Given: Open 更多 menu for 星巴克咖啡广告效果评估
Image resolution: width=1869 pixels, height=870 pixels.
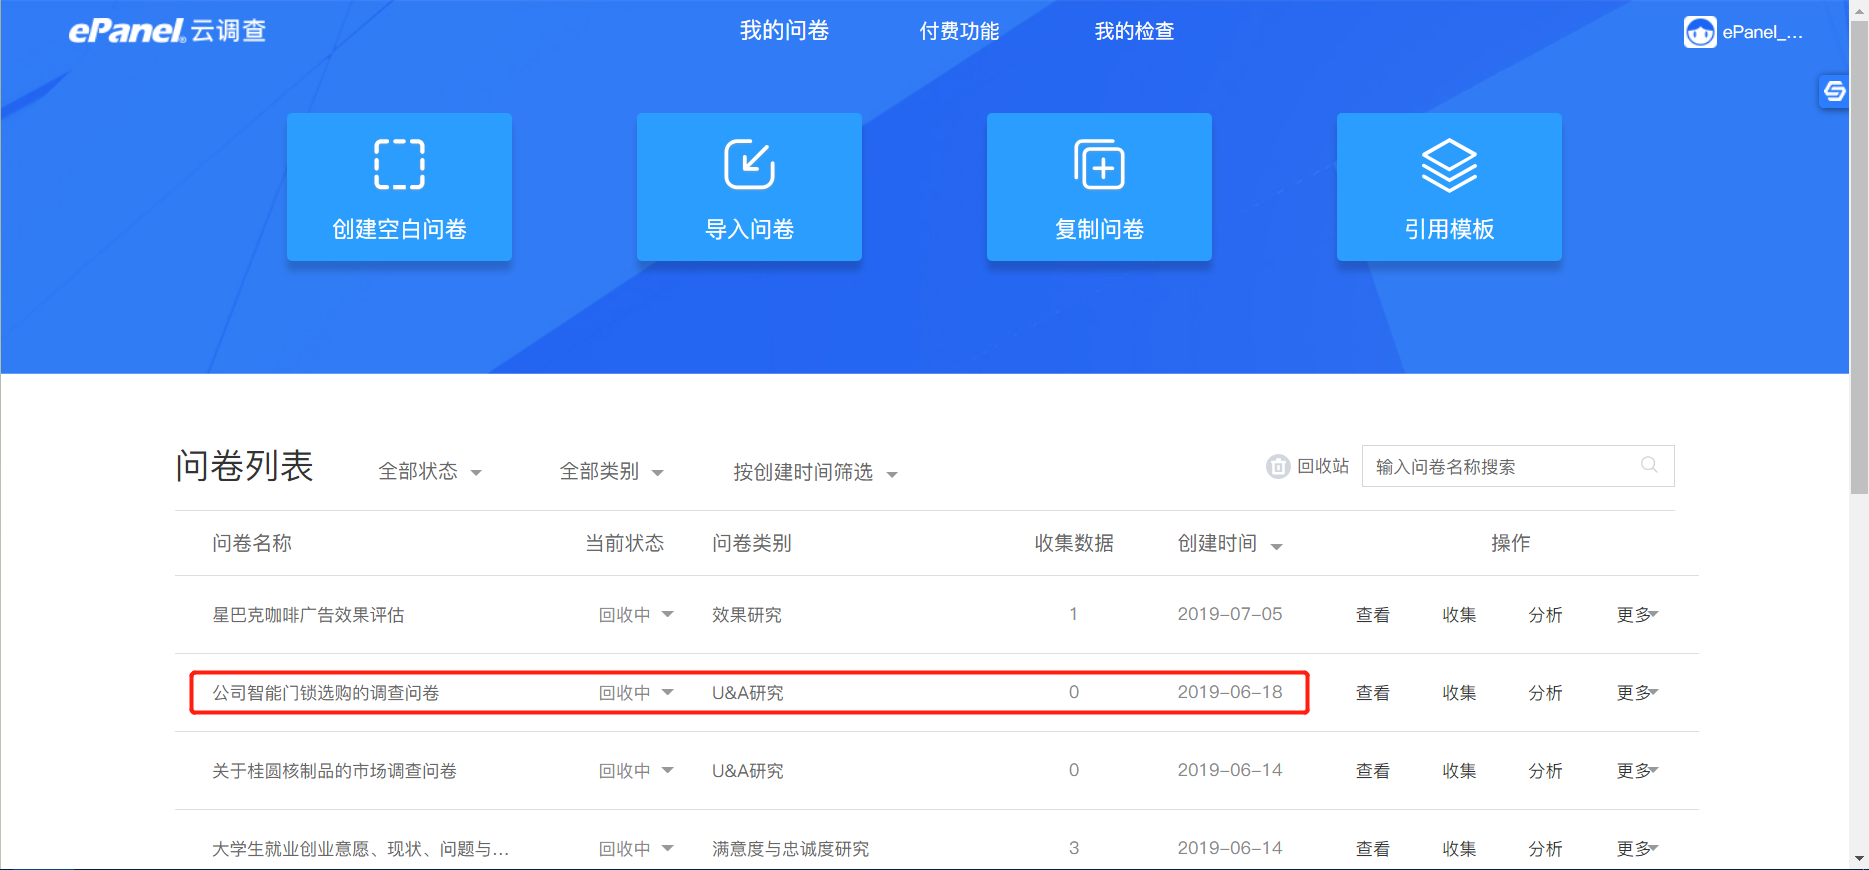Looking at the screenshot, I should coord(1637,615).
